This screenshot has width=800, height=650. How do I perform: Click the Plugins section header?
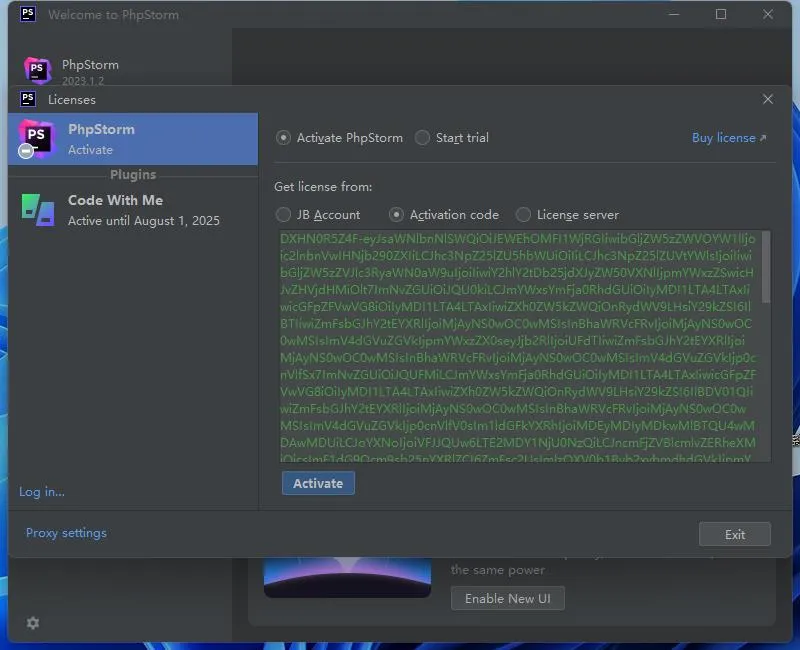[133, 174]
